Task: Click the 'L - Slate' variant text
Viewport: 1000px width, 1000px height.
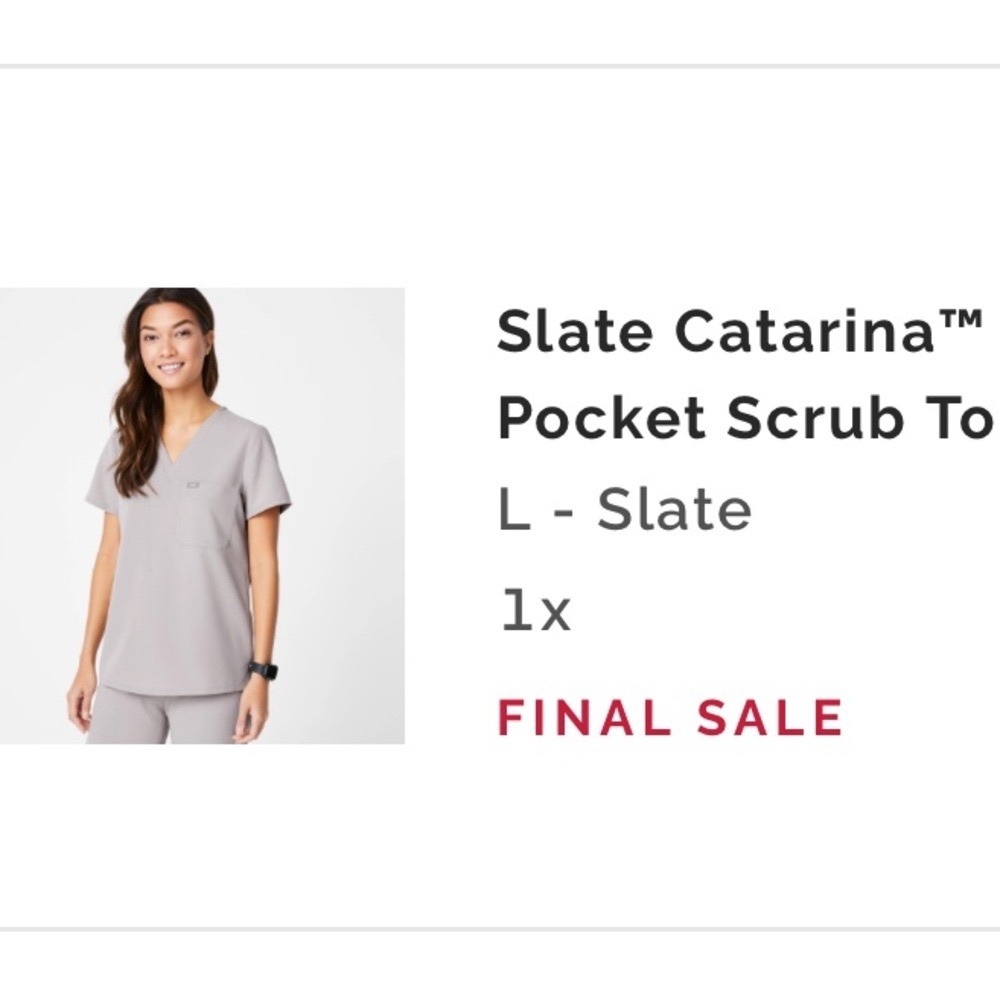Action: pos(624,509)
